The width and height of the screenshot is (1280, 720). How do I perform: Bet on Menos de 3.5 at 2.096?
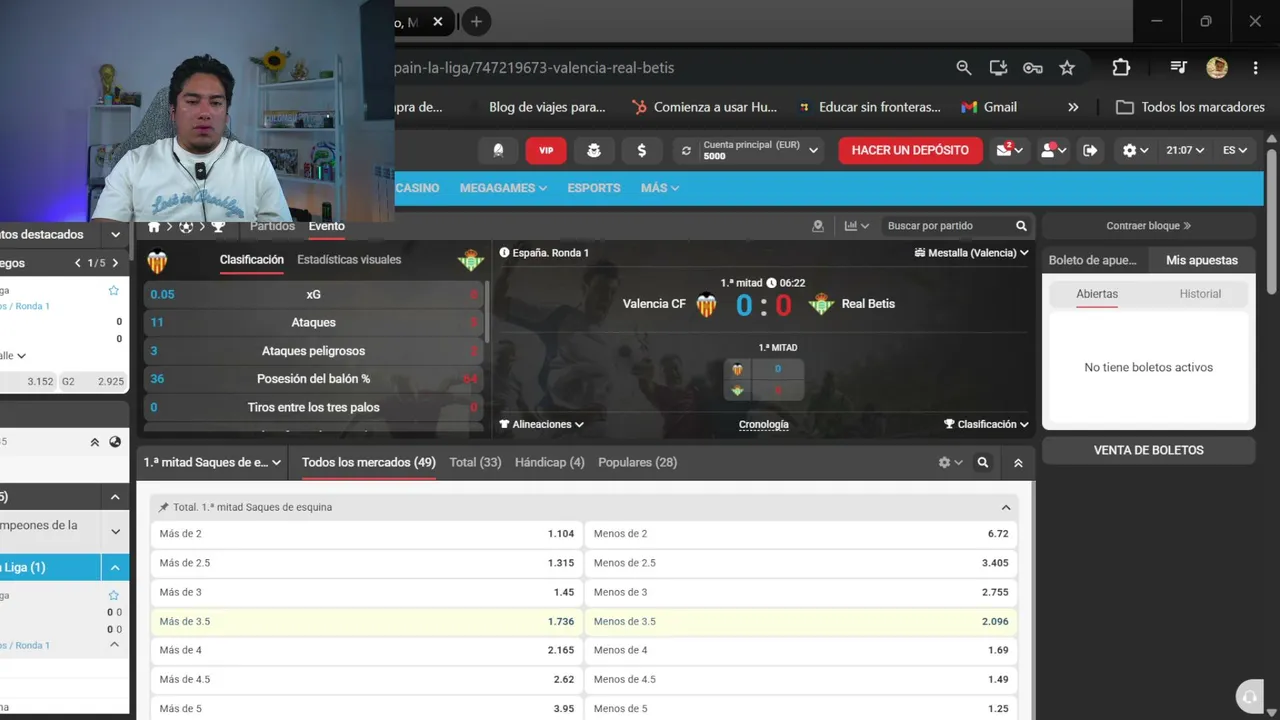[801, 621]
